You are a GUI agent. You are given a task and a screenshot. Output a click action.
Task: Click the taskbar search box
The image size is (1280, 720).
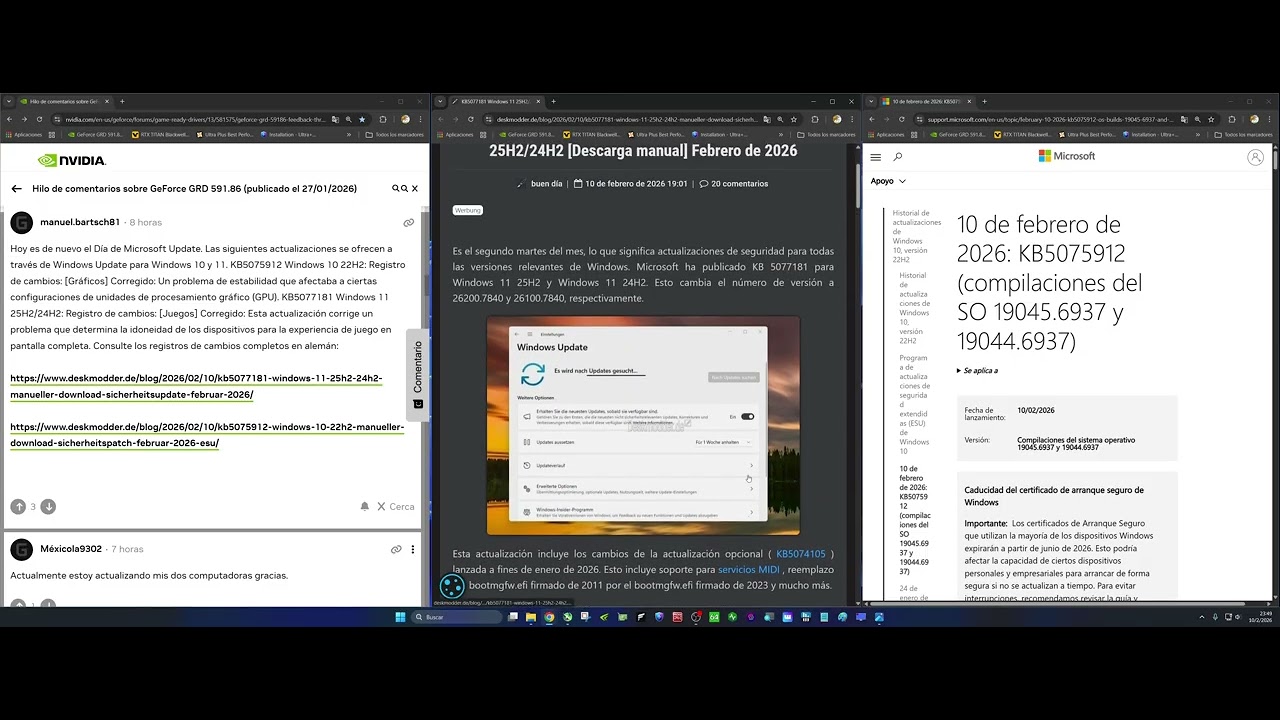coord(457,617)
